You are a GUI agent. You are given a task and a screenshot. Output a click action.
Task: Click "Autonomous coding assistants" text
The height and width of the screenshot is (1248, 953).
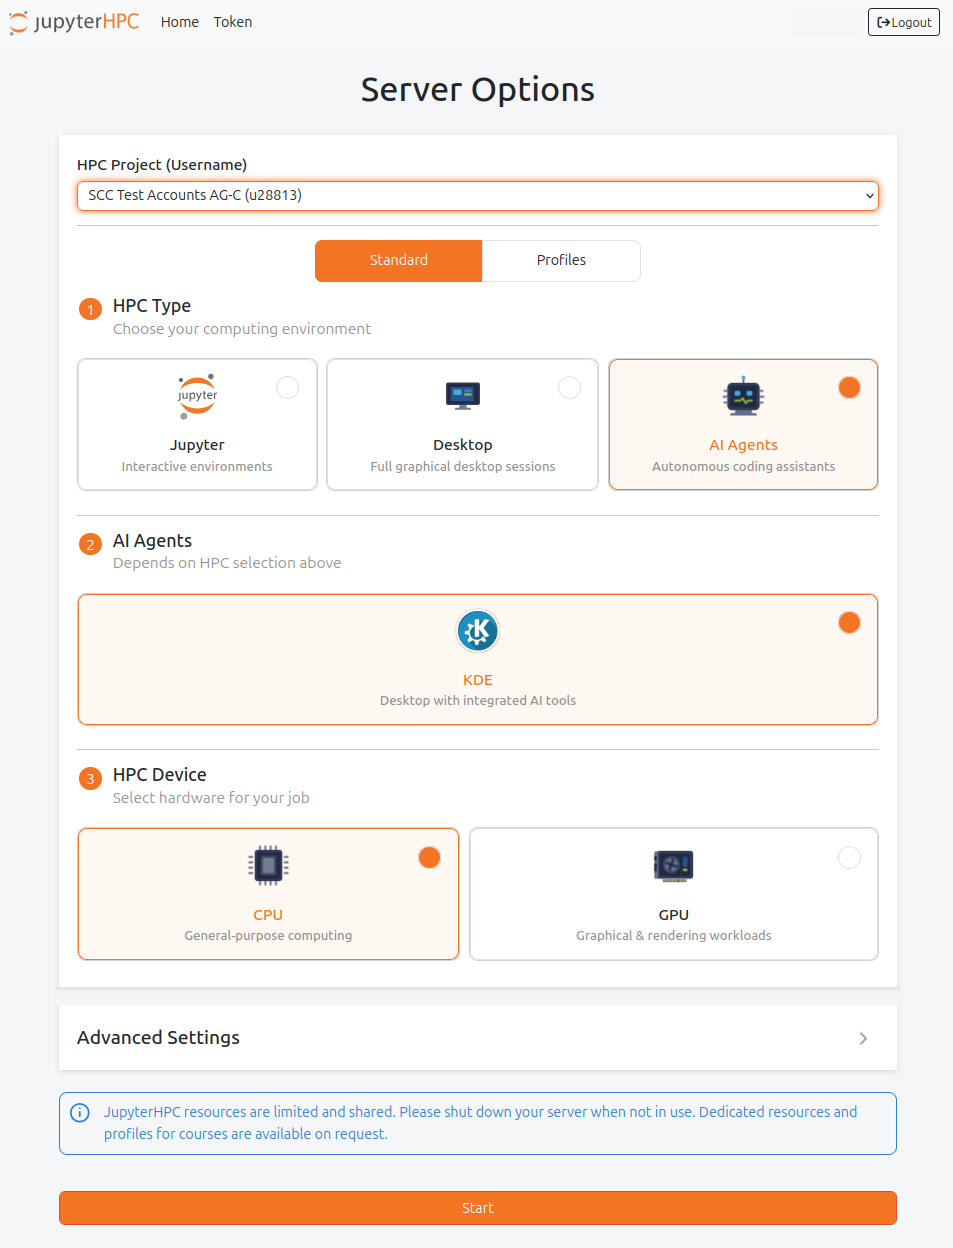tap(743, 467)
